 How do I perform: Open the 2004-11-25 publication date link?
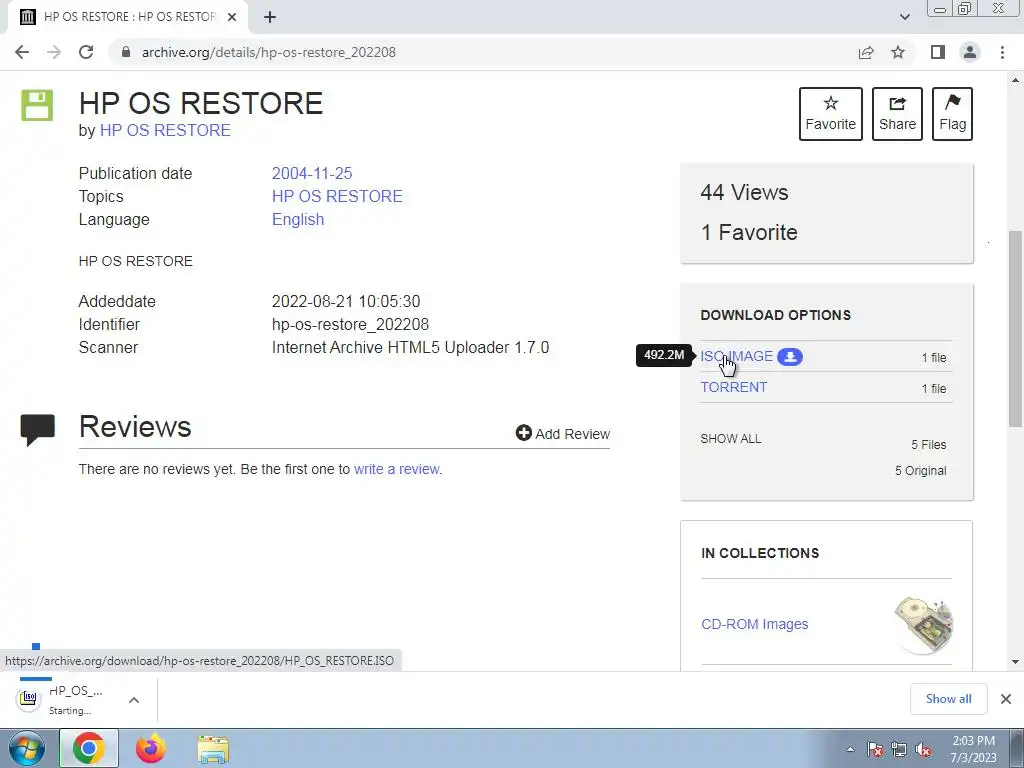(312, 173)
